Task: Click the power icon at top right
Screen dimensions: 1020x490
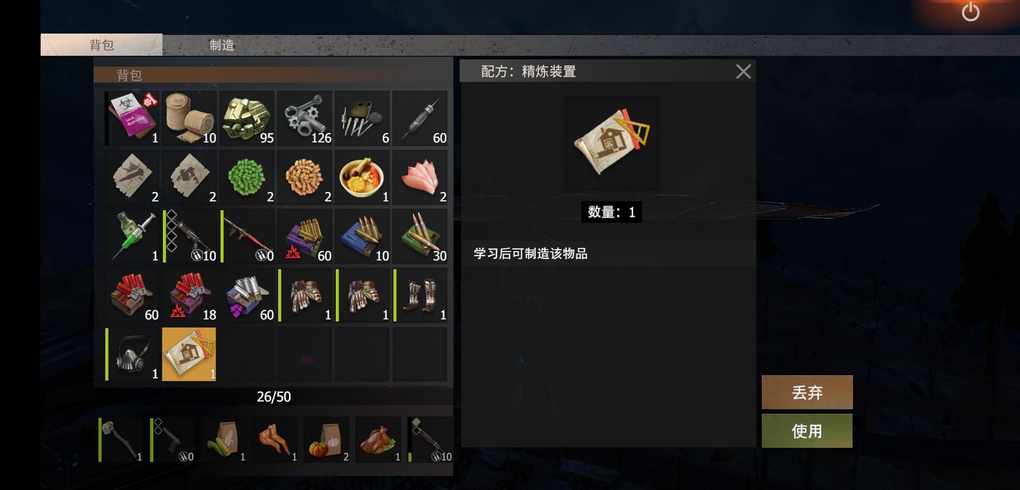Action: [970, 12]
